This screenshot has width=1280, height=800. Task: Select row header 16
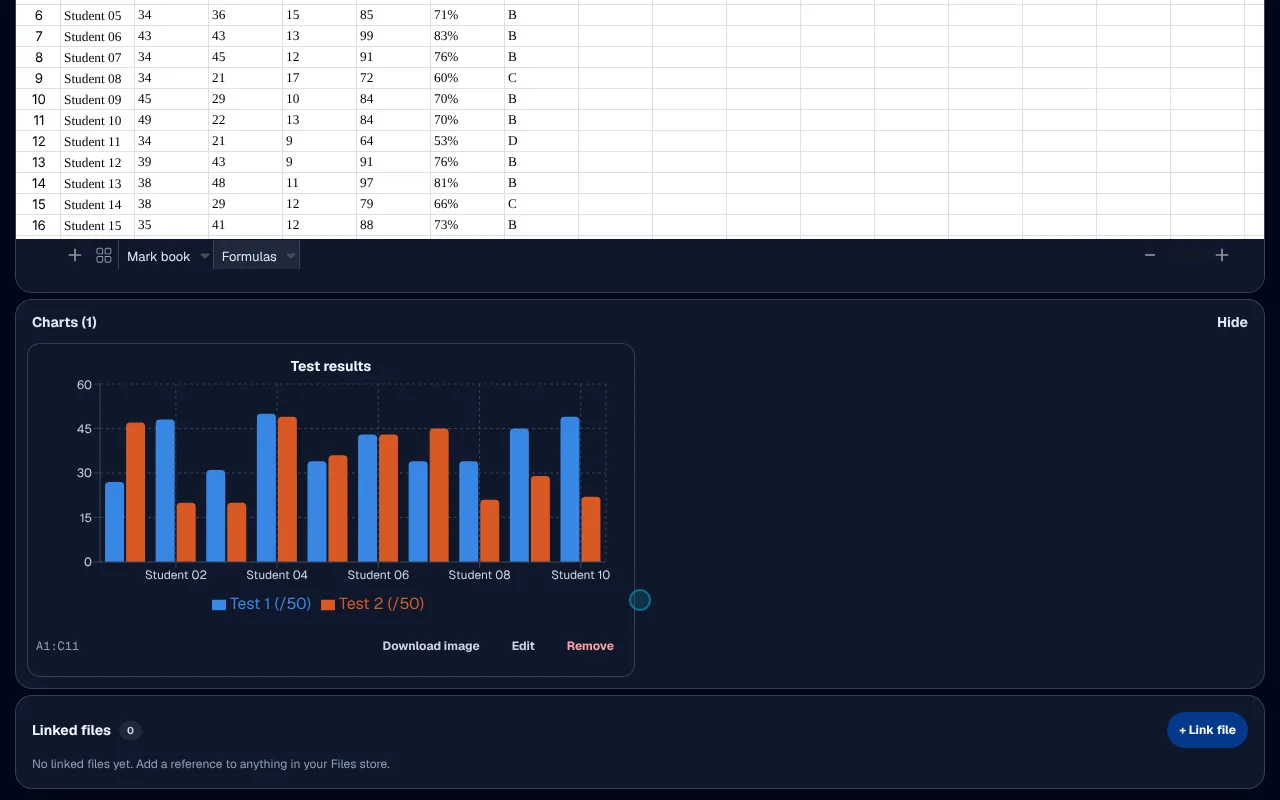(38, 225)
